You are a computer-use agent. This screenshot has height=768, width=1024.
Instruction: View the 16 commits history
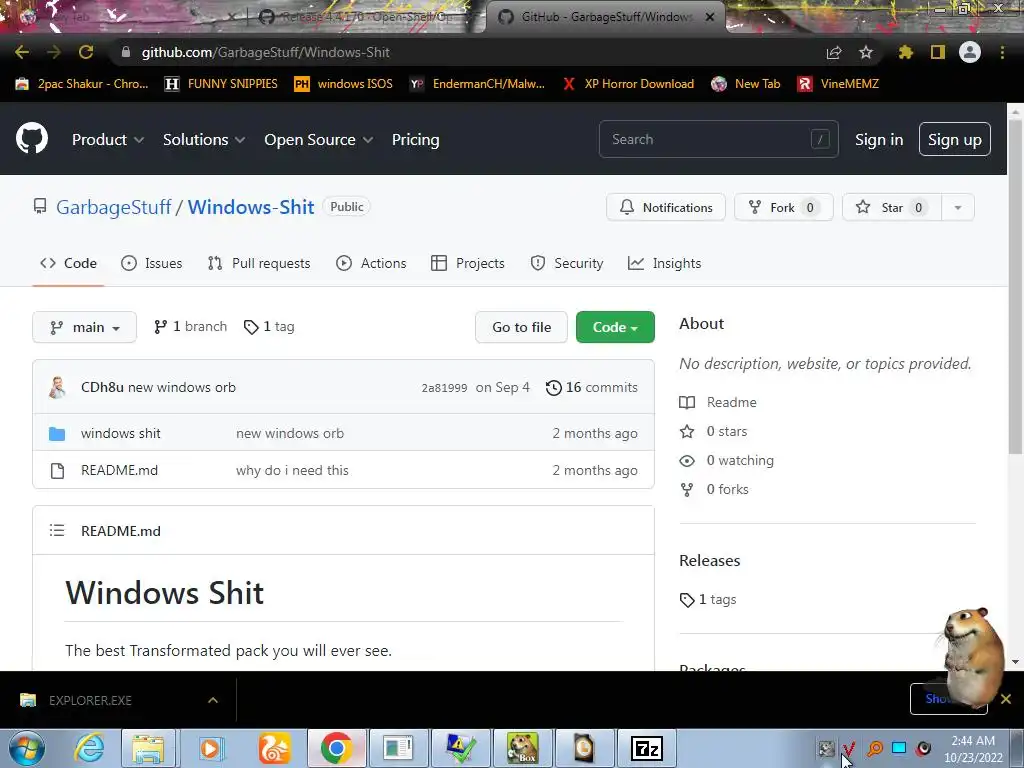pos(592,387)
